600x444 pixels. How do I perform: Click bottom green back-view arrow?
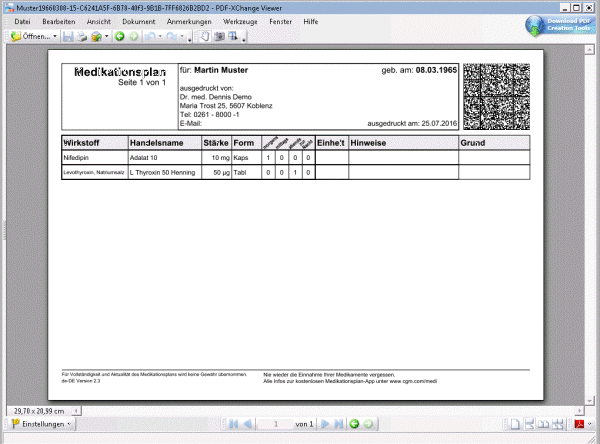point(354,424)
